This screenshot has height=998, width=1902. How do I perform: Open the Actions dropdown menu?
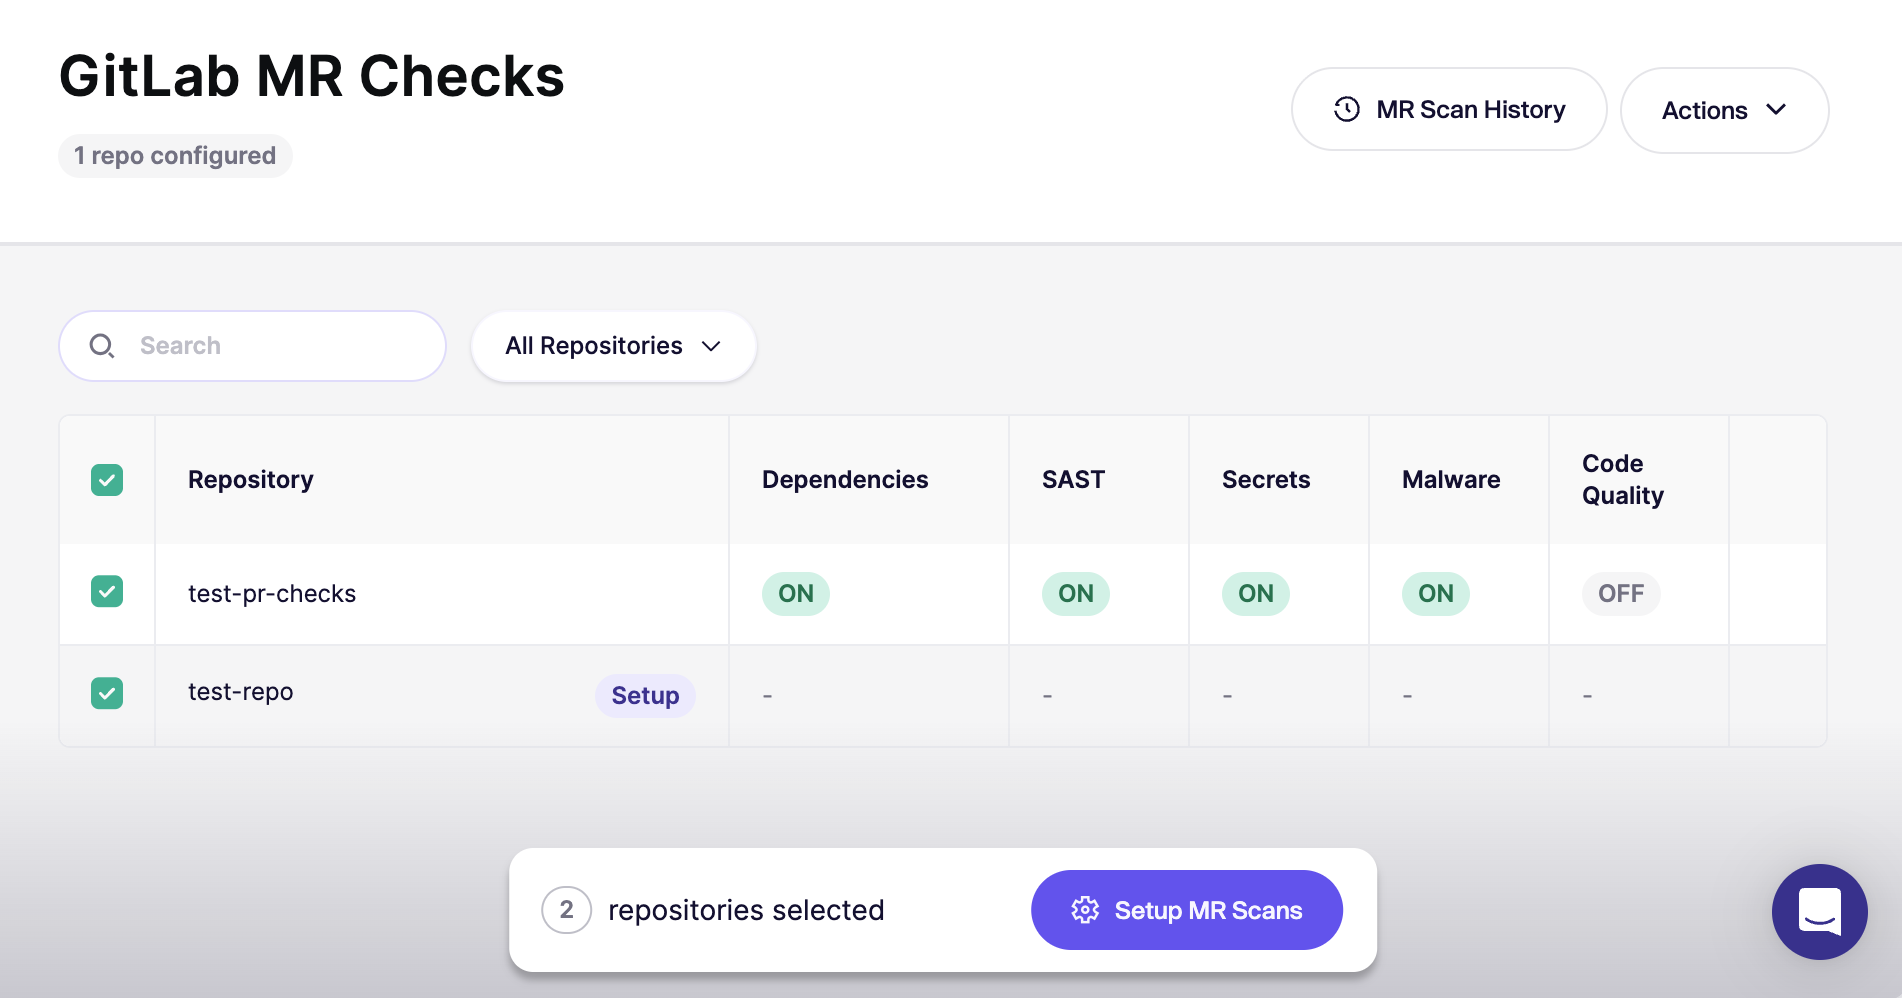click(x=1723, y=110)
